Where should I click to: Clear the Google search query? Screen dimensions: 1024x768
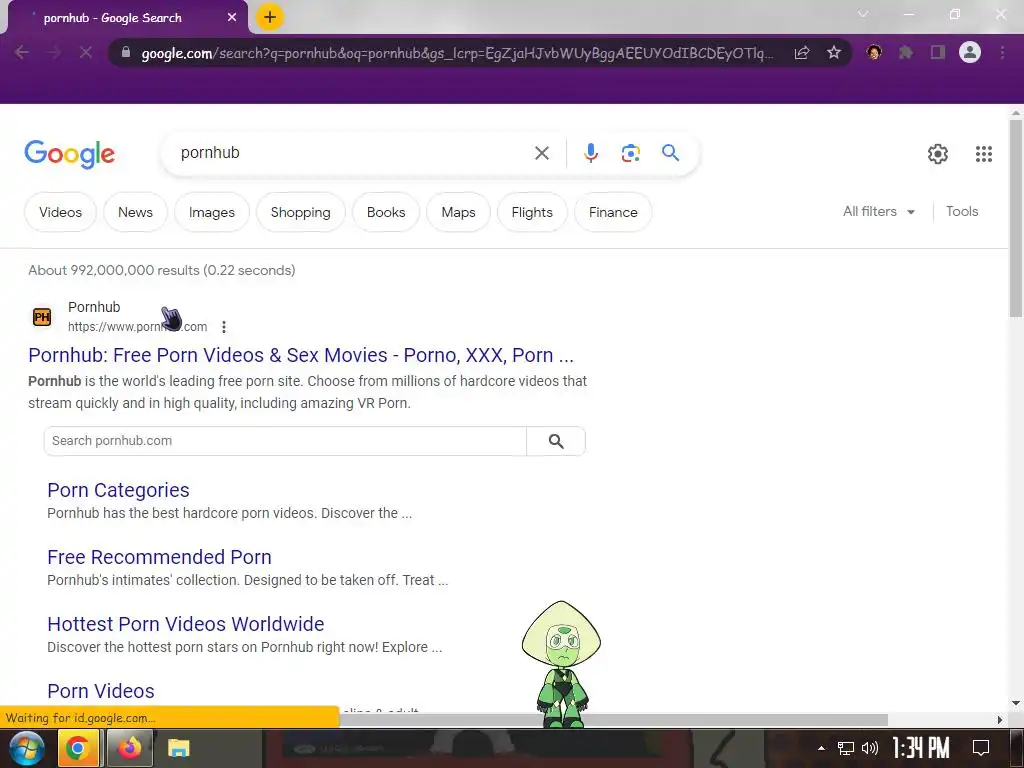[541, 153]
